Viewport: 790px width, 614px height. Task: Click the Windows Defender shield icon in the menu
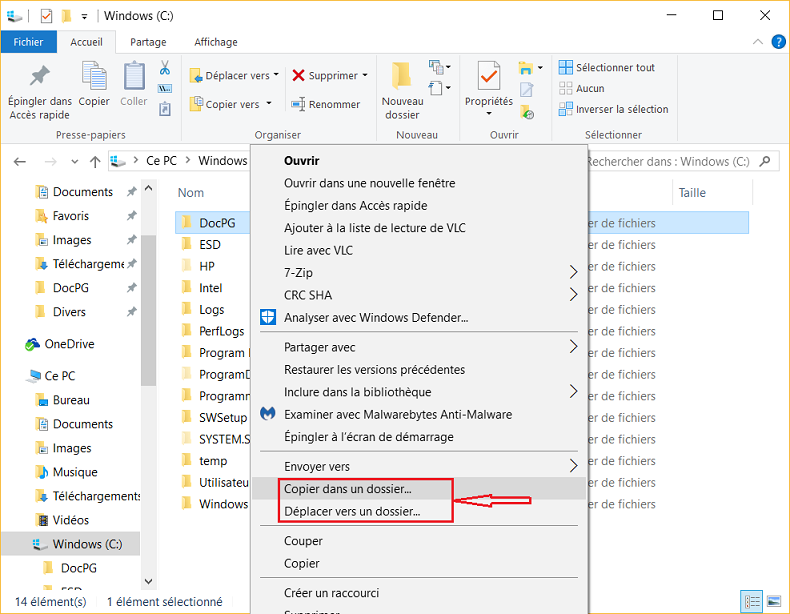(268, 317)
